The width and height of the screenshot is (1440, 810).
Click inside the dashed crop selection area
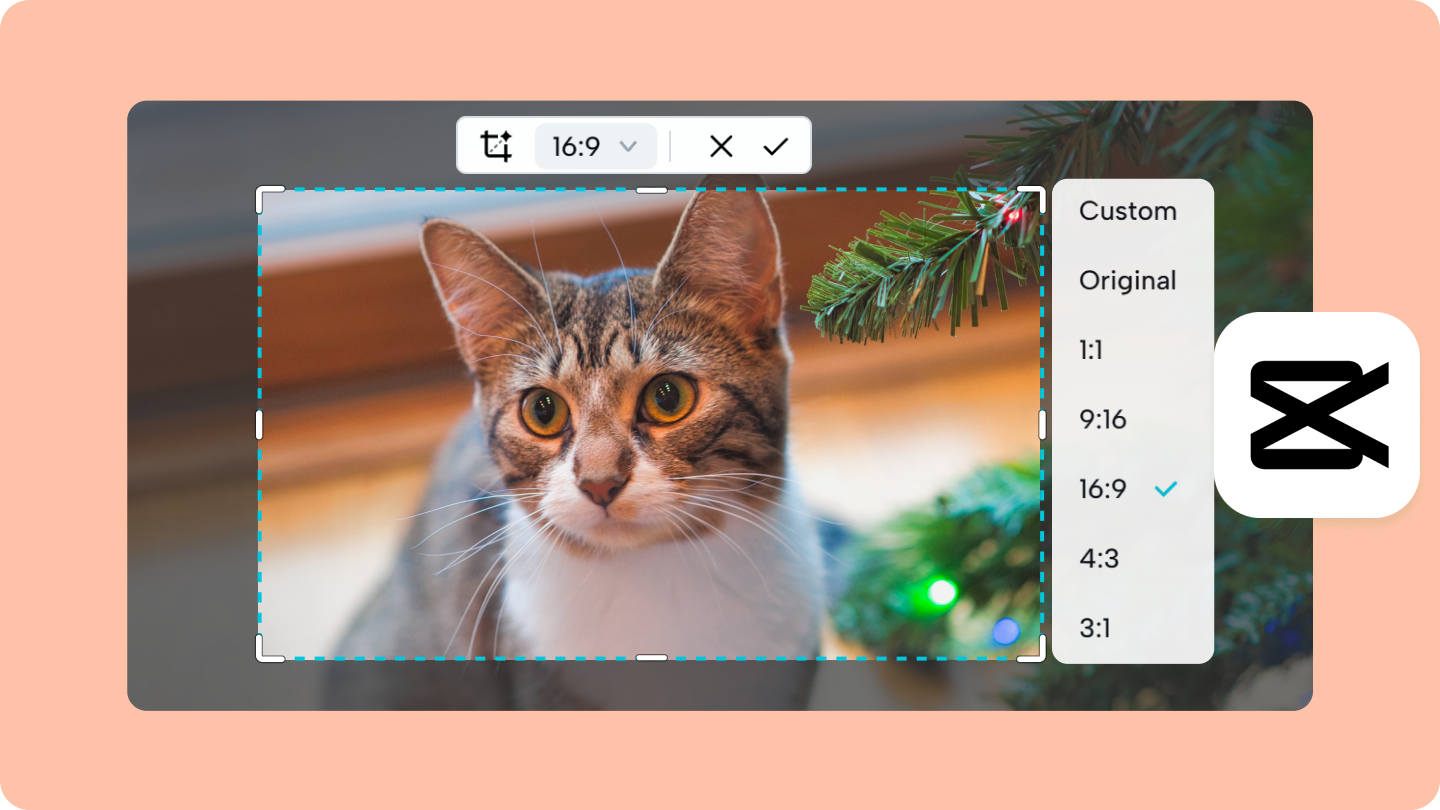[x=650, y=420]
